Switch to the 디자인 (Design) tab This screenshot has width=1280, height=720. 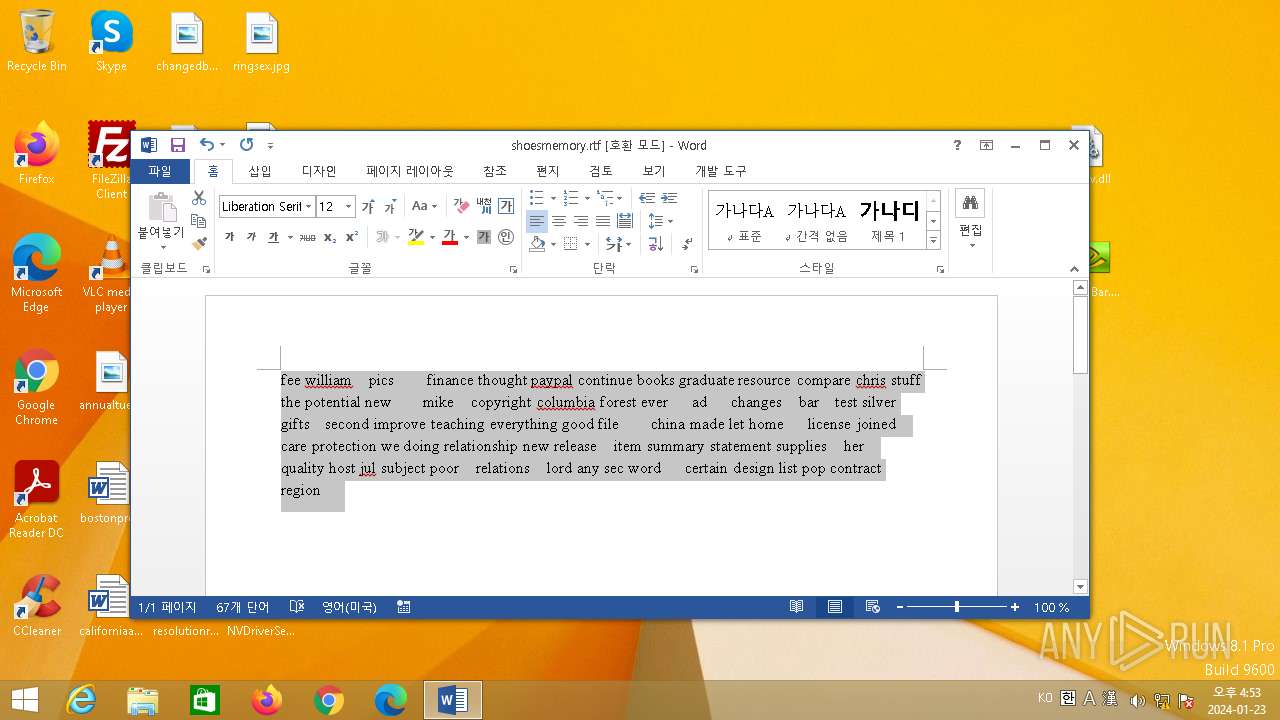tap(319, 172)
